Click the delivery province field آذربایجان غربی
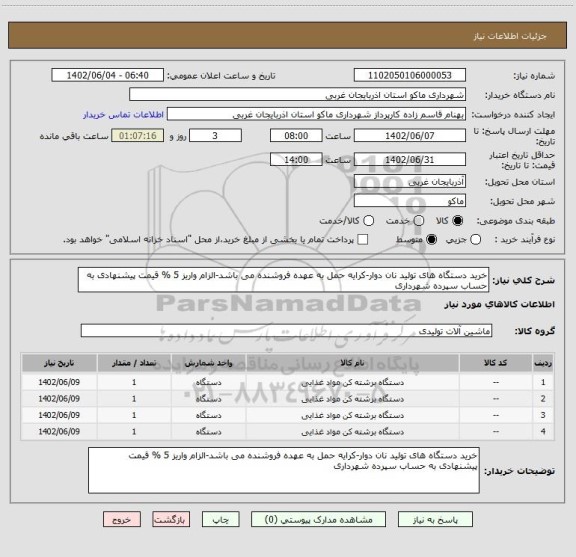Image resolution: width=576 pixels, height=557 pixels. (x=410, y=181)
